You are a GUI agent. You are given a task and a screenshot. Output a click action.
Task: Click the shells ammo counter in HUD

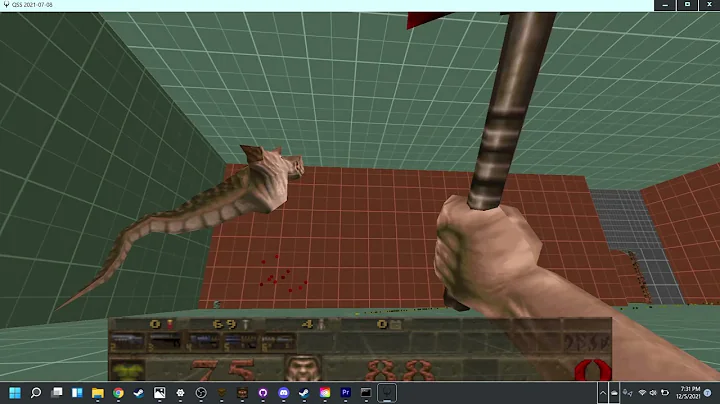tap(162, 324)
